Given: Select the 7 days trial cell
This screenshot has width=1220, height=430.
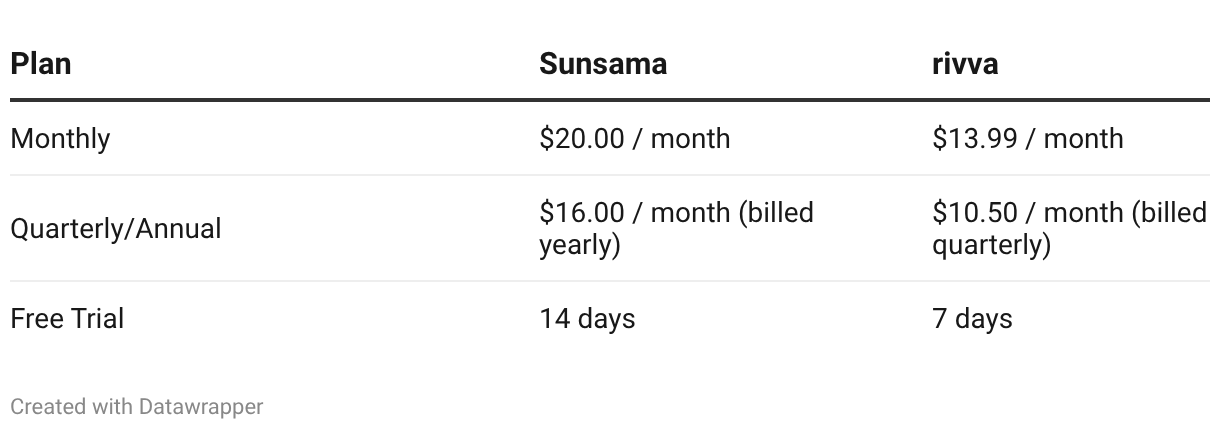Looking at the screenshot, I should [972, 319].
